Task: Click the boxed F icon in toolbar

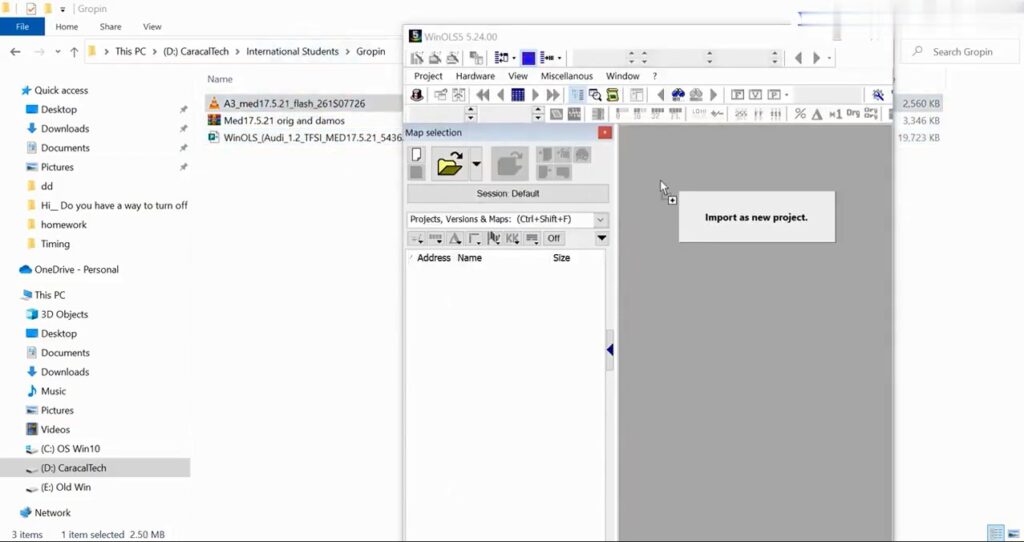Action: click(737, 95)
